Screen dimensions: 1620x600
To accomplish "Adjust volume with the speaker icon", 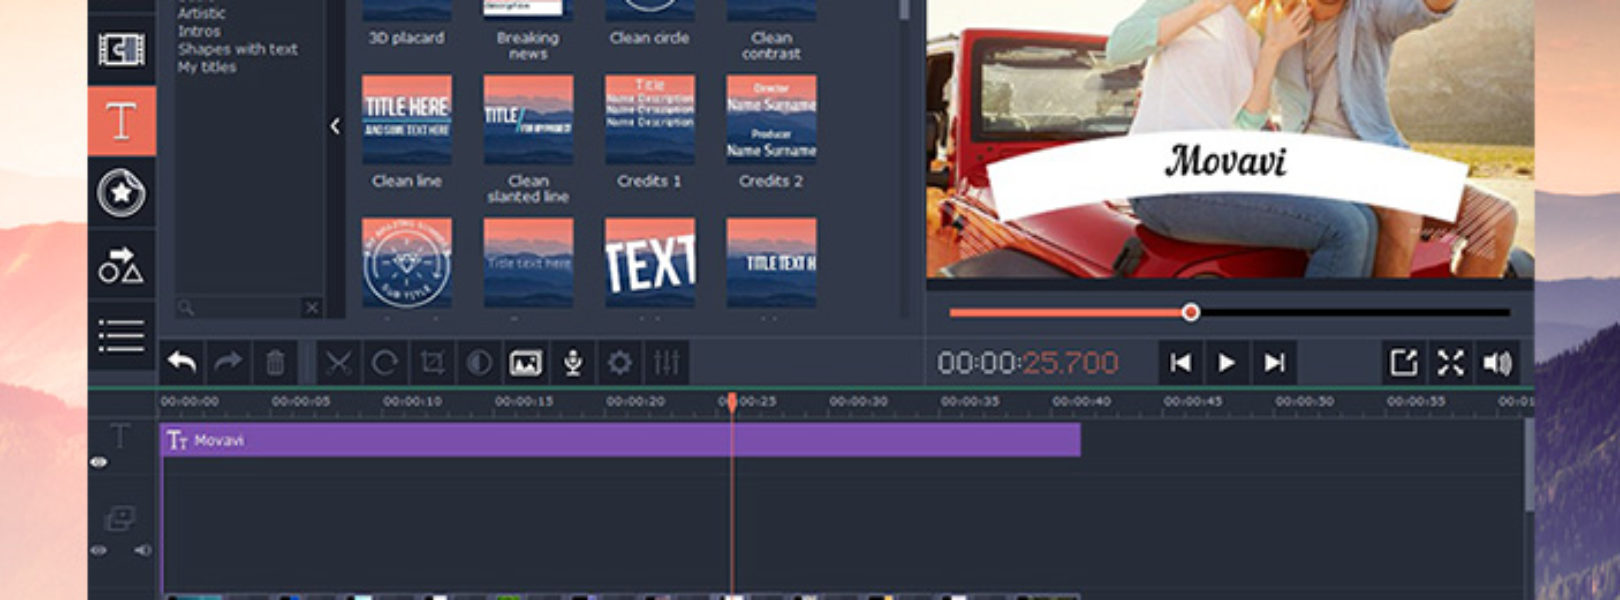I will point(1498,363).
